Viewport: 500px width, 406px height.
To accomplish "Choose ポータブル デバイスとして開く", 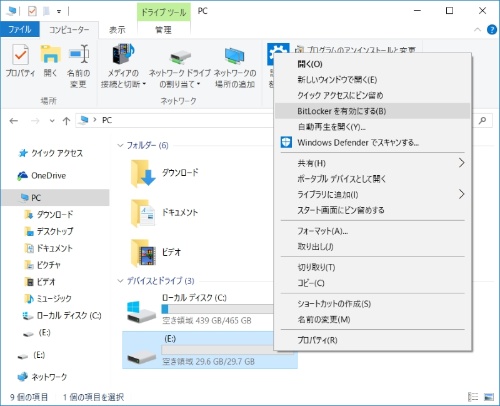I will (373, 179).
